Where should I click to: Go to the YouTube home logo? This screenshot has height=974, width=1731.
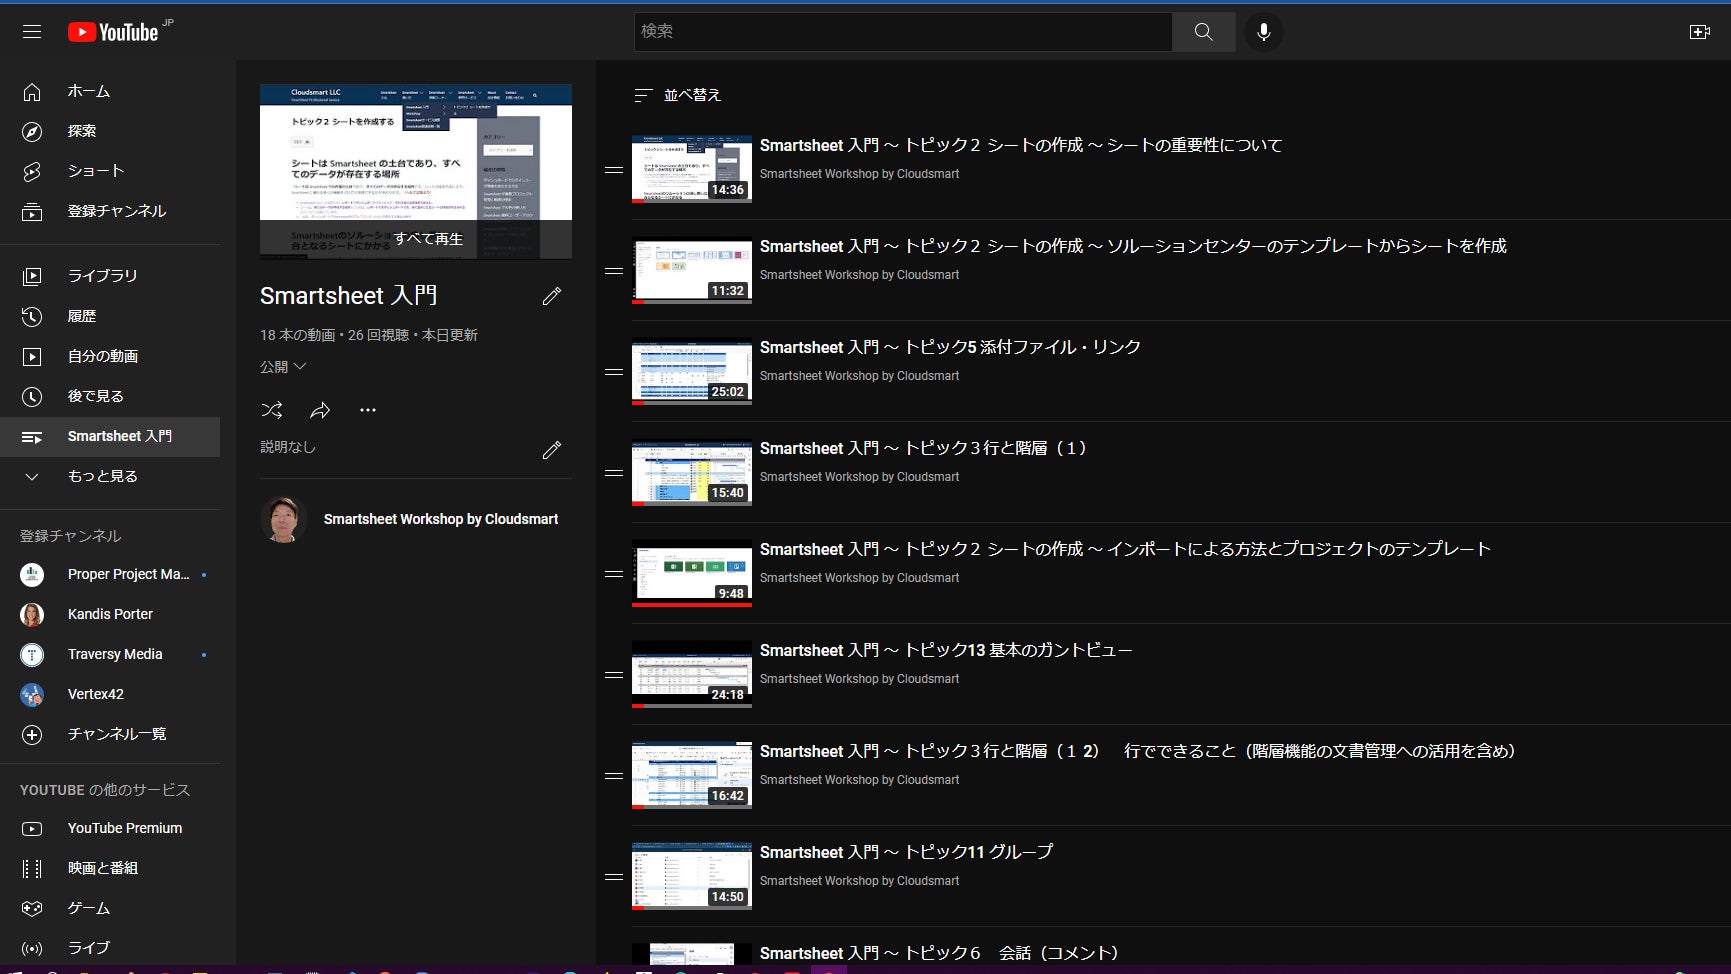(x=113, y=32)
